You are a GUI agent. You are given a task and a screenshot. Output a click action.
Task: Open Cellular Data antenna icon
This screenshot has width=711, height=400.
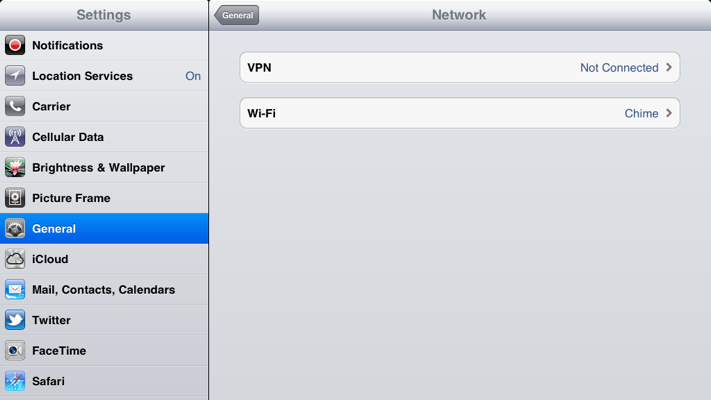click(15, 137)
